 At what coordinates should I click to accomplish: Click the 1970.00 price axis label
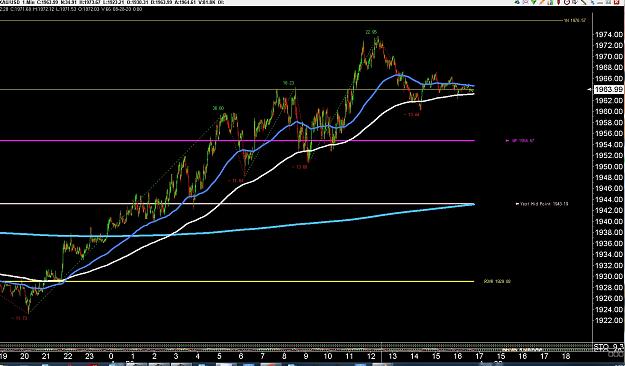pyautogui.click(x=609, y=57)
